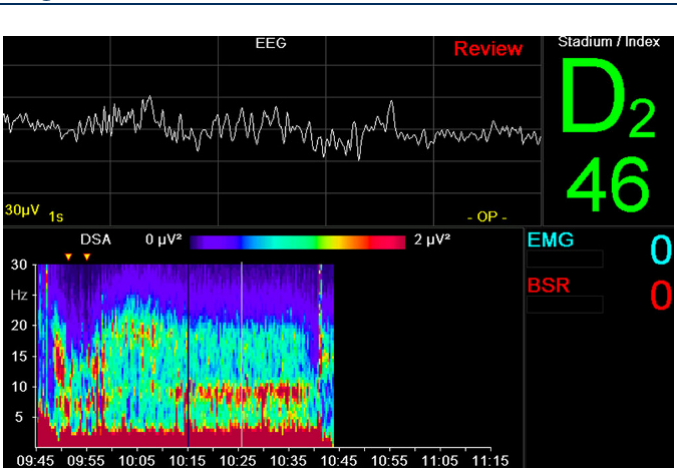Click the 10:35 time axis label
This screenshot has height=471, width=677.
coord(288,461)
